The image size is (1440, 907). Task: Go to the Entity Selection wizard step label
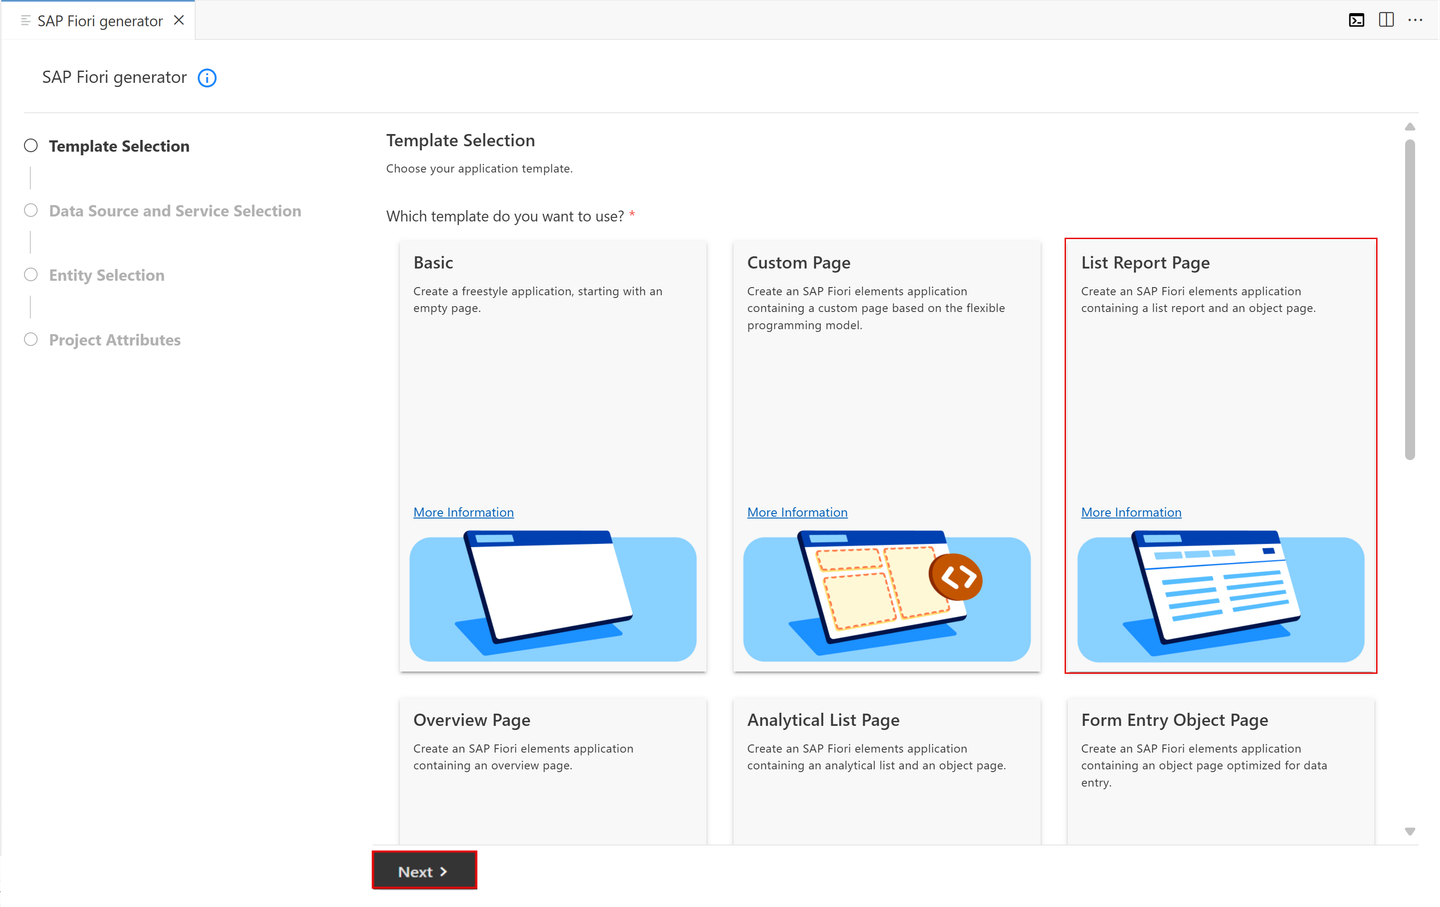107,275
